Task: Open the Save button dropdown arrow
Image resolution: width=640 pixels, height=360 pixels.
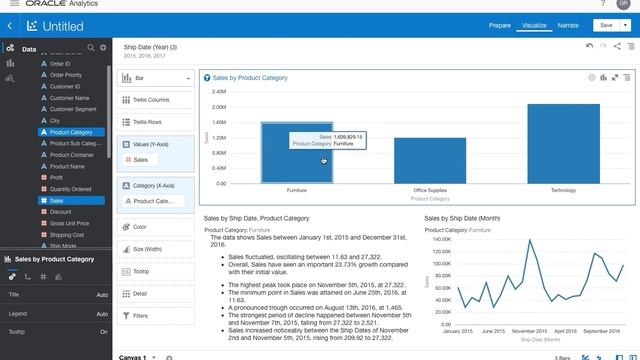Action: [625, 25]
